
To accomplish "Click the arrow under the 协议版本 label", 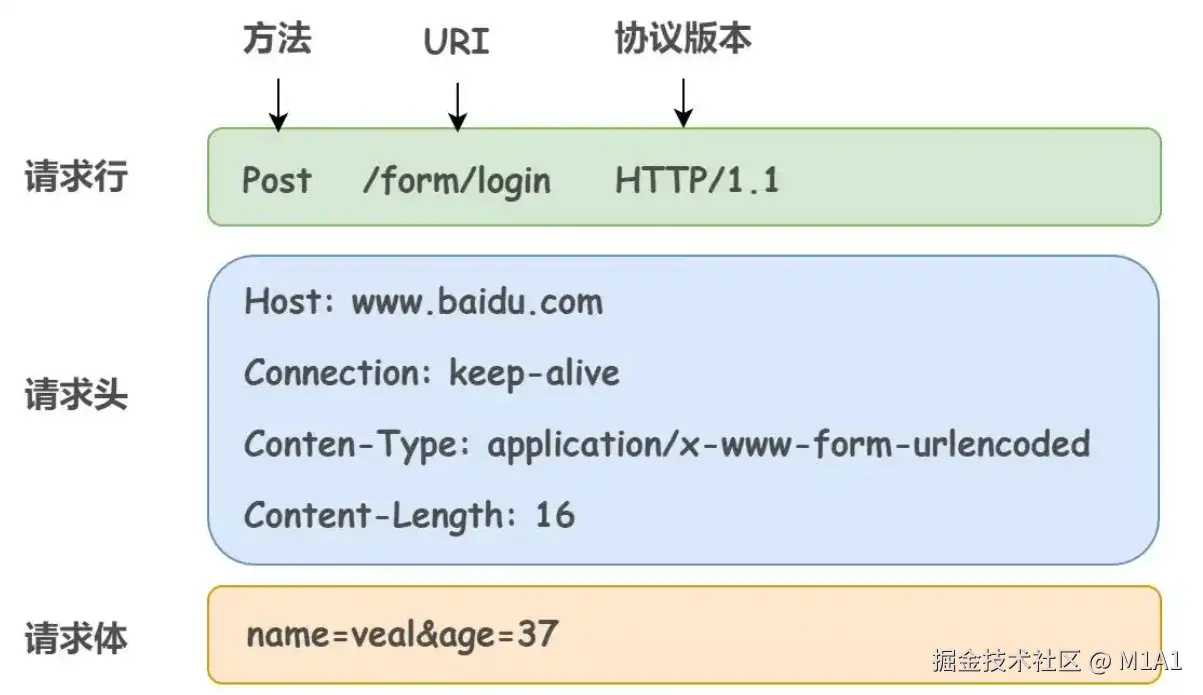I will coord(683,102).
